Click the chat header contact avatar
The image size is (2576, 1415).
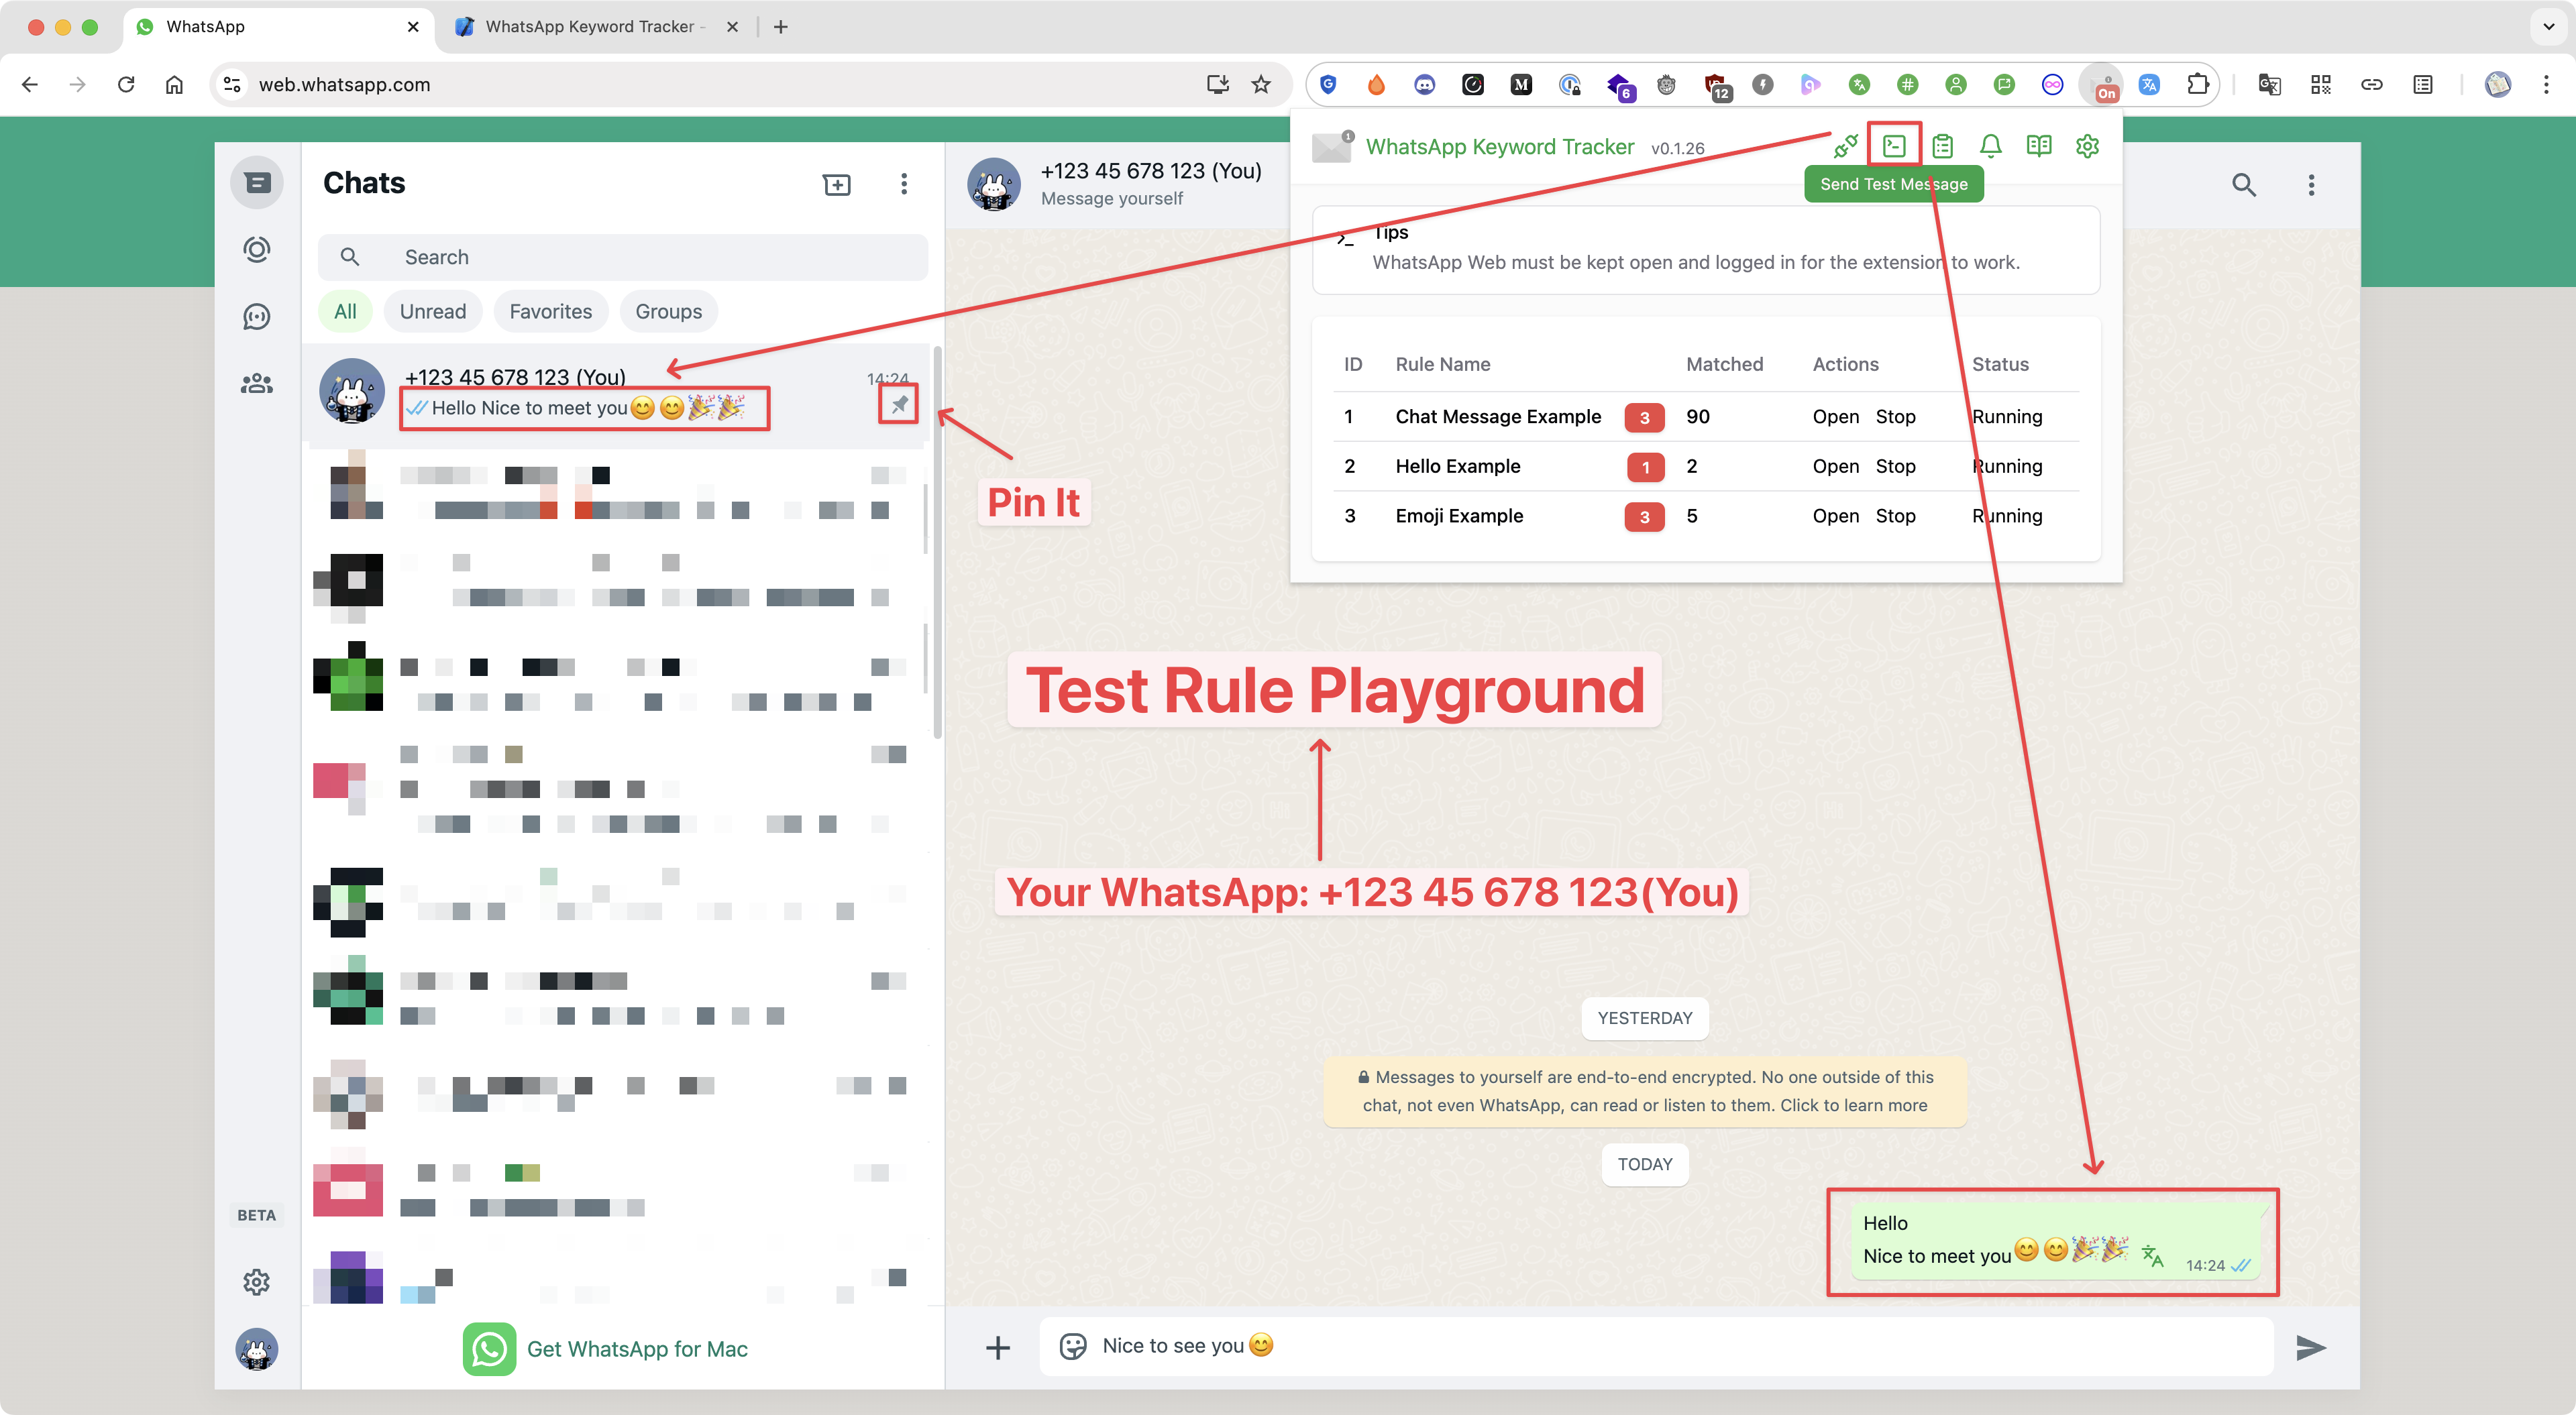pyautogui.click(x=993, y=185)
